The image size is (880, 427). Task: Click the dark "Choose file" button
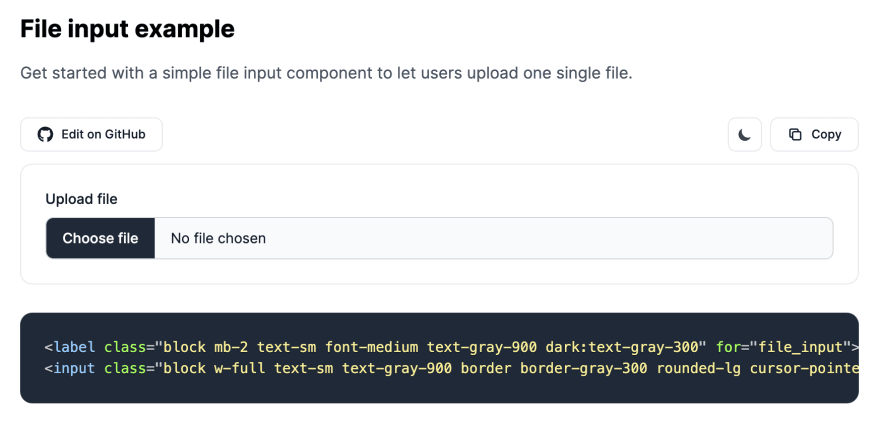point(100,238)
